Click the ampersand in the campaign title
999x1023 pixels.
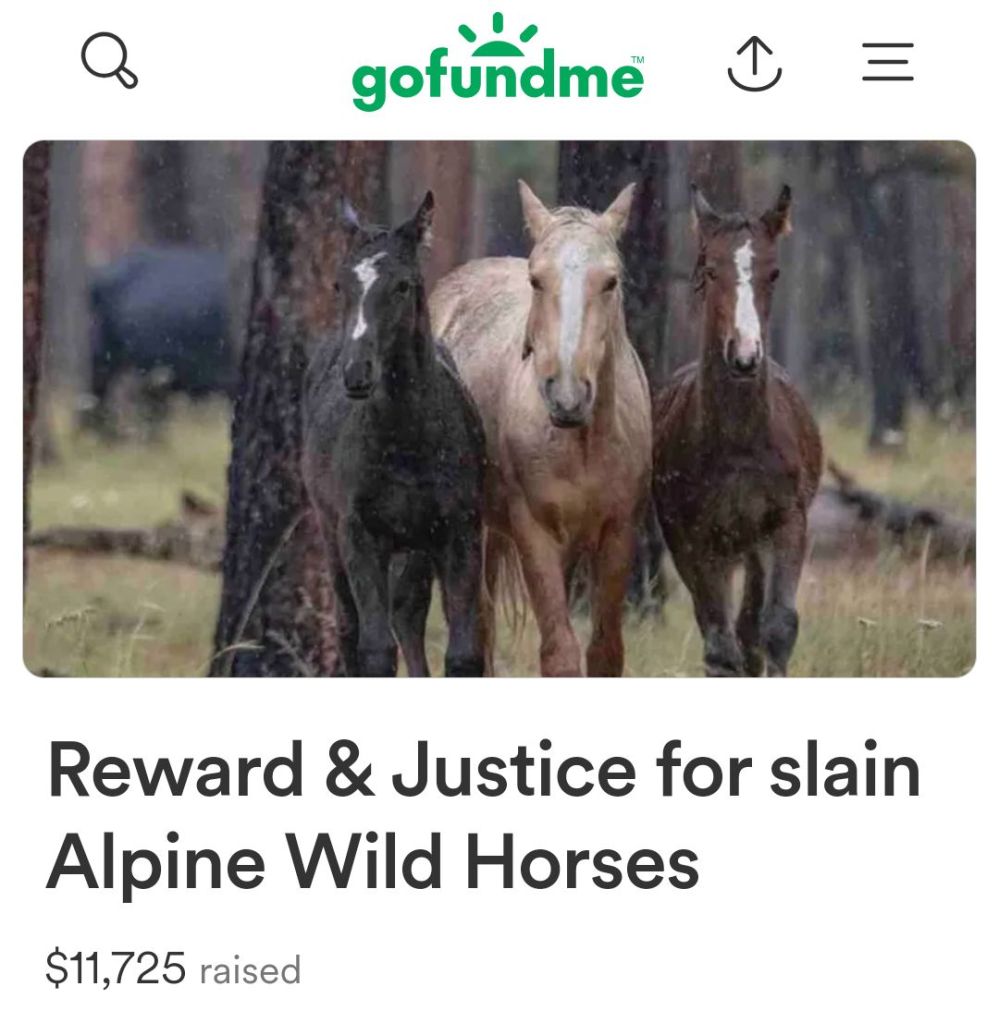point(348,768)
